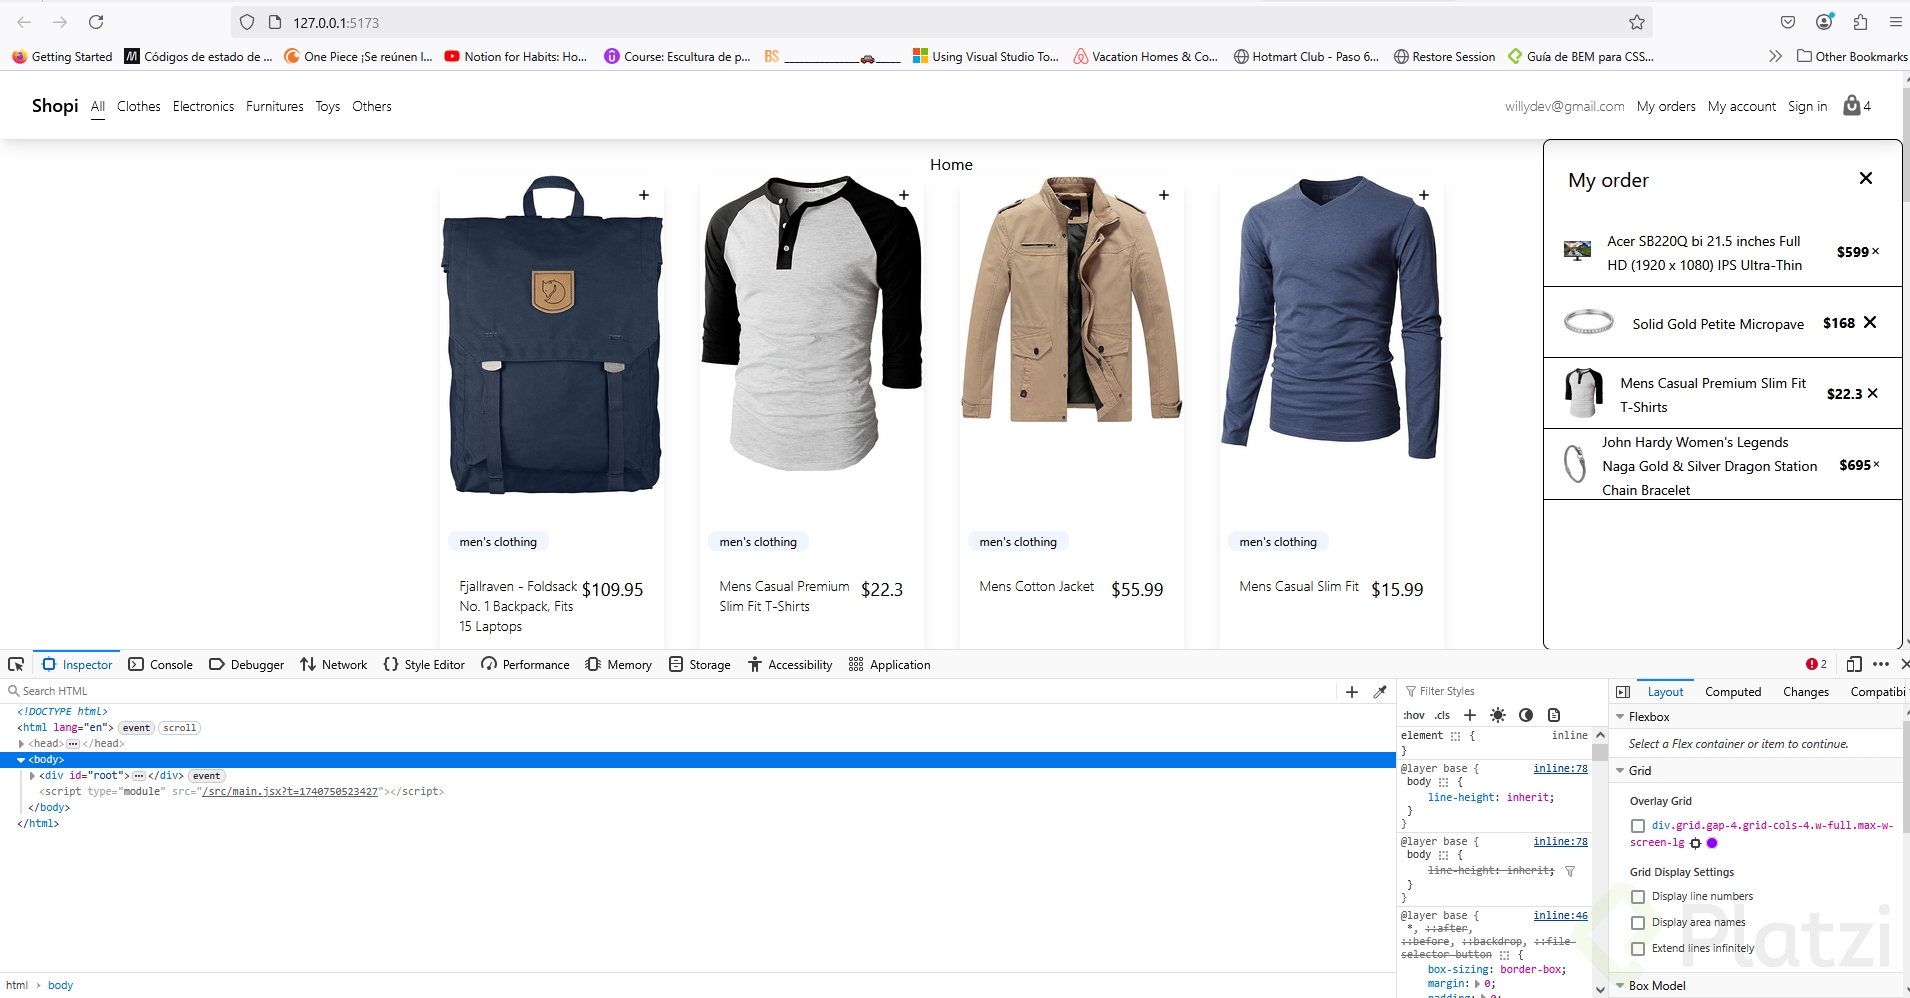Open the Firefox application menu
Viewport: 1910px width, 998px height.
click(x=1896, y=22)
